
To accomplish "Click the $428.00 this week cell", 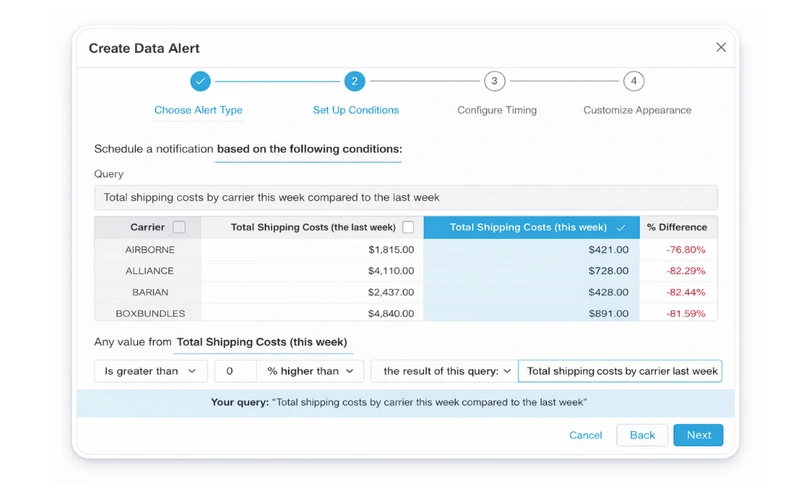I will 608,292.
